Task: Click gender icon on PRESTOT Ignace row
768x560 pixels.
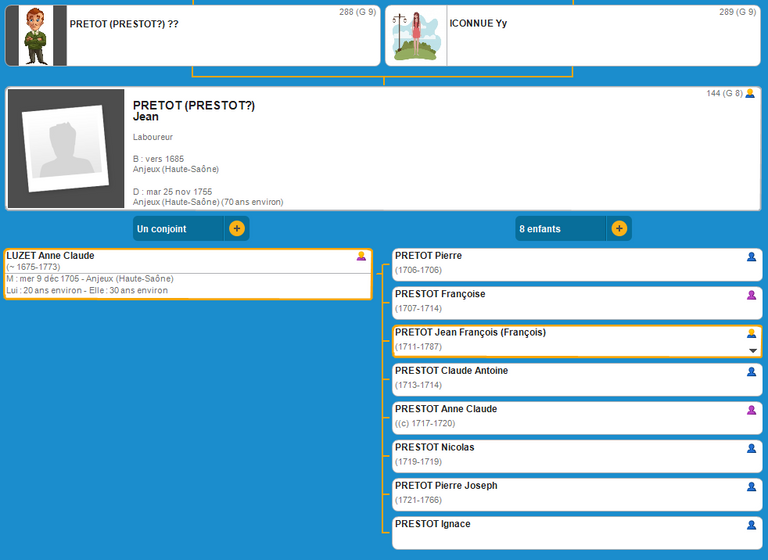Action: click(x=751, y=525)
